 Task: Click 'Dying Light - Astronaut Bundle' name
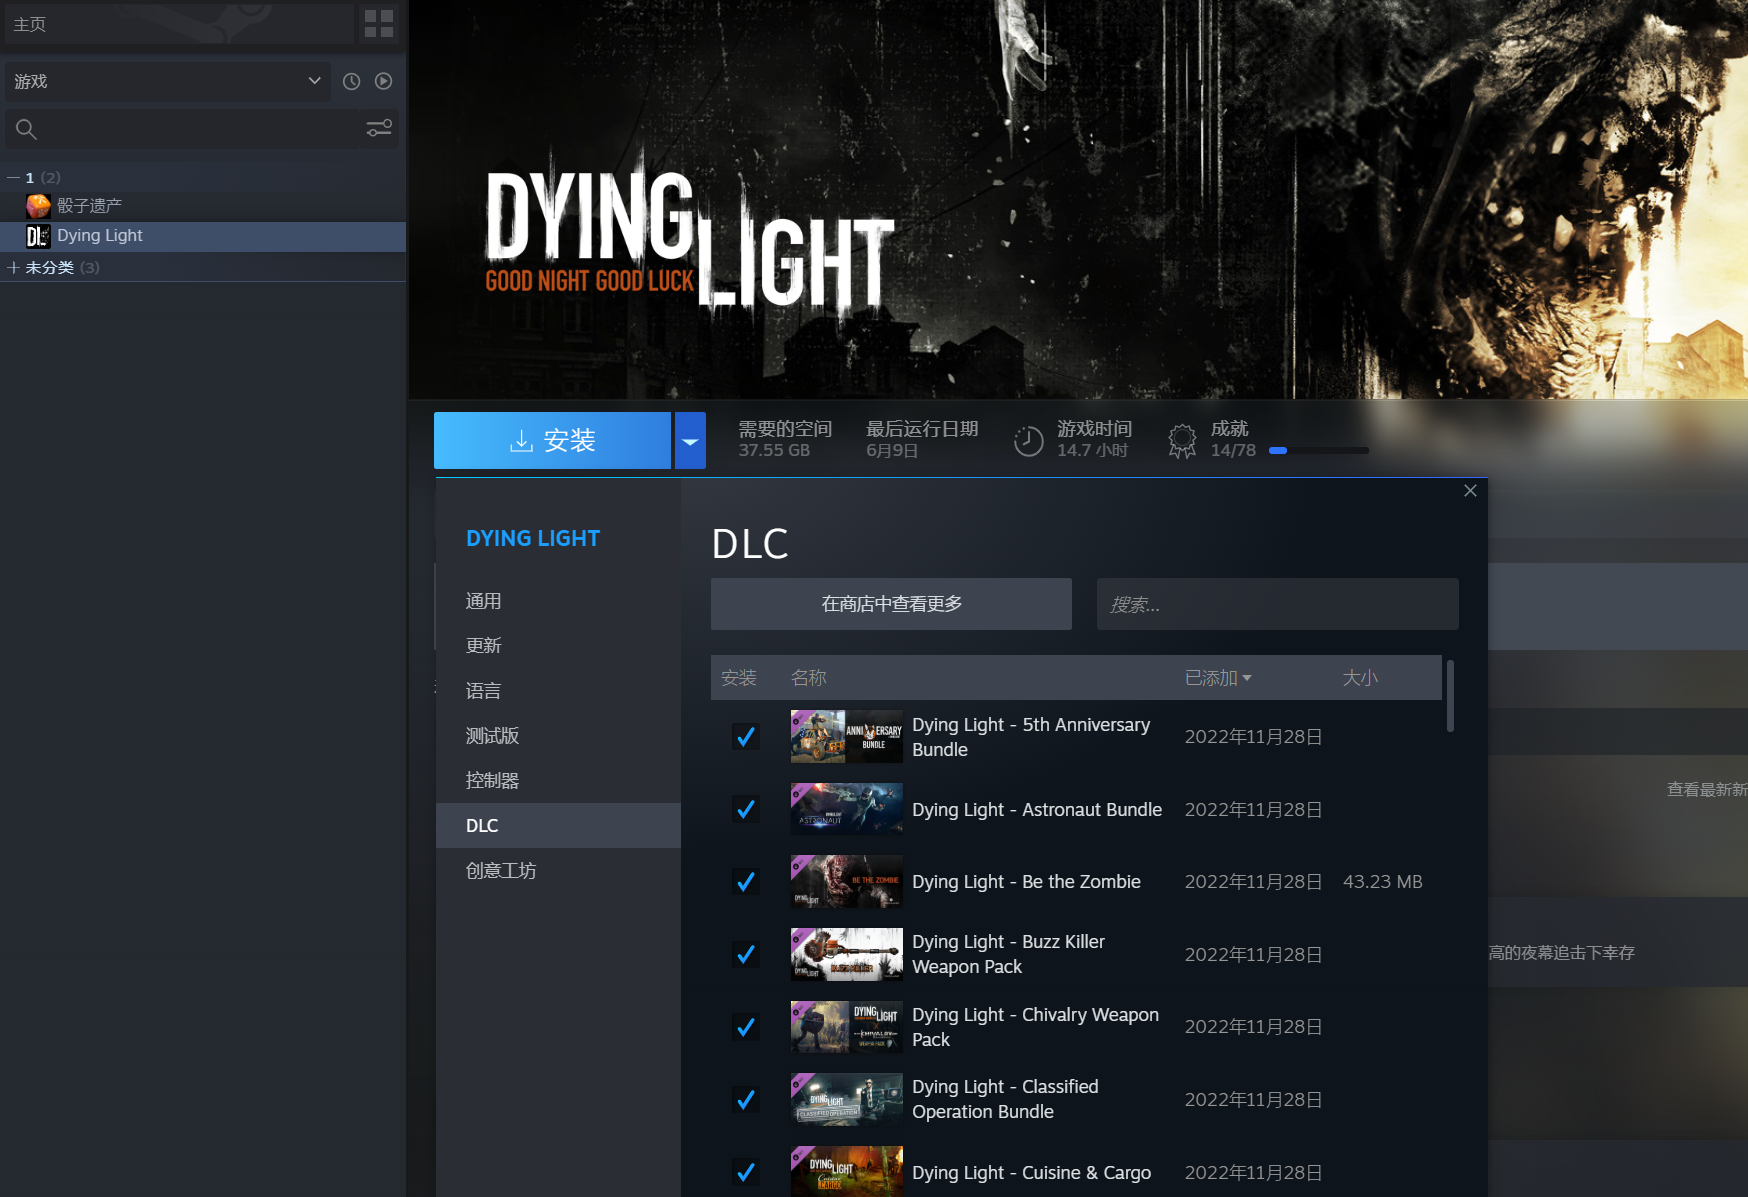(1037, 810)
